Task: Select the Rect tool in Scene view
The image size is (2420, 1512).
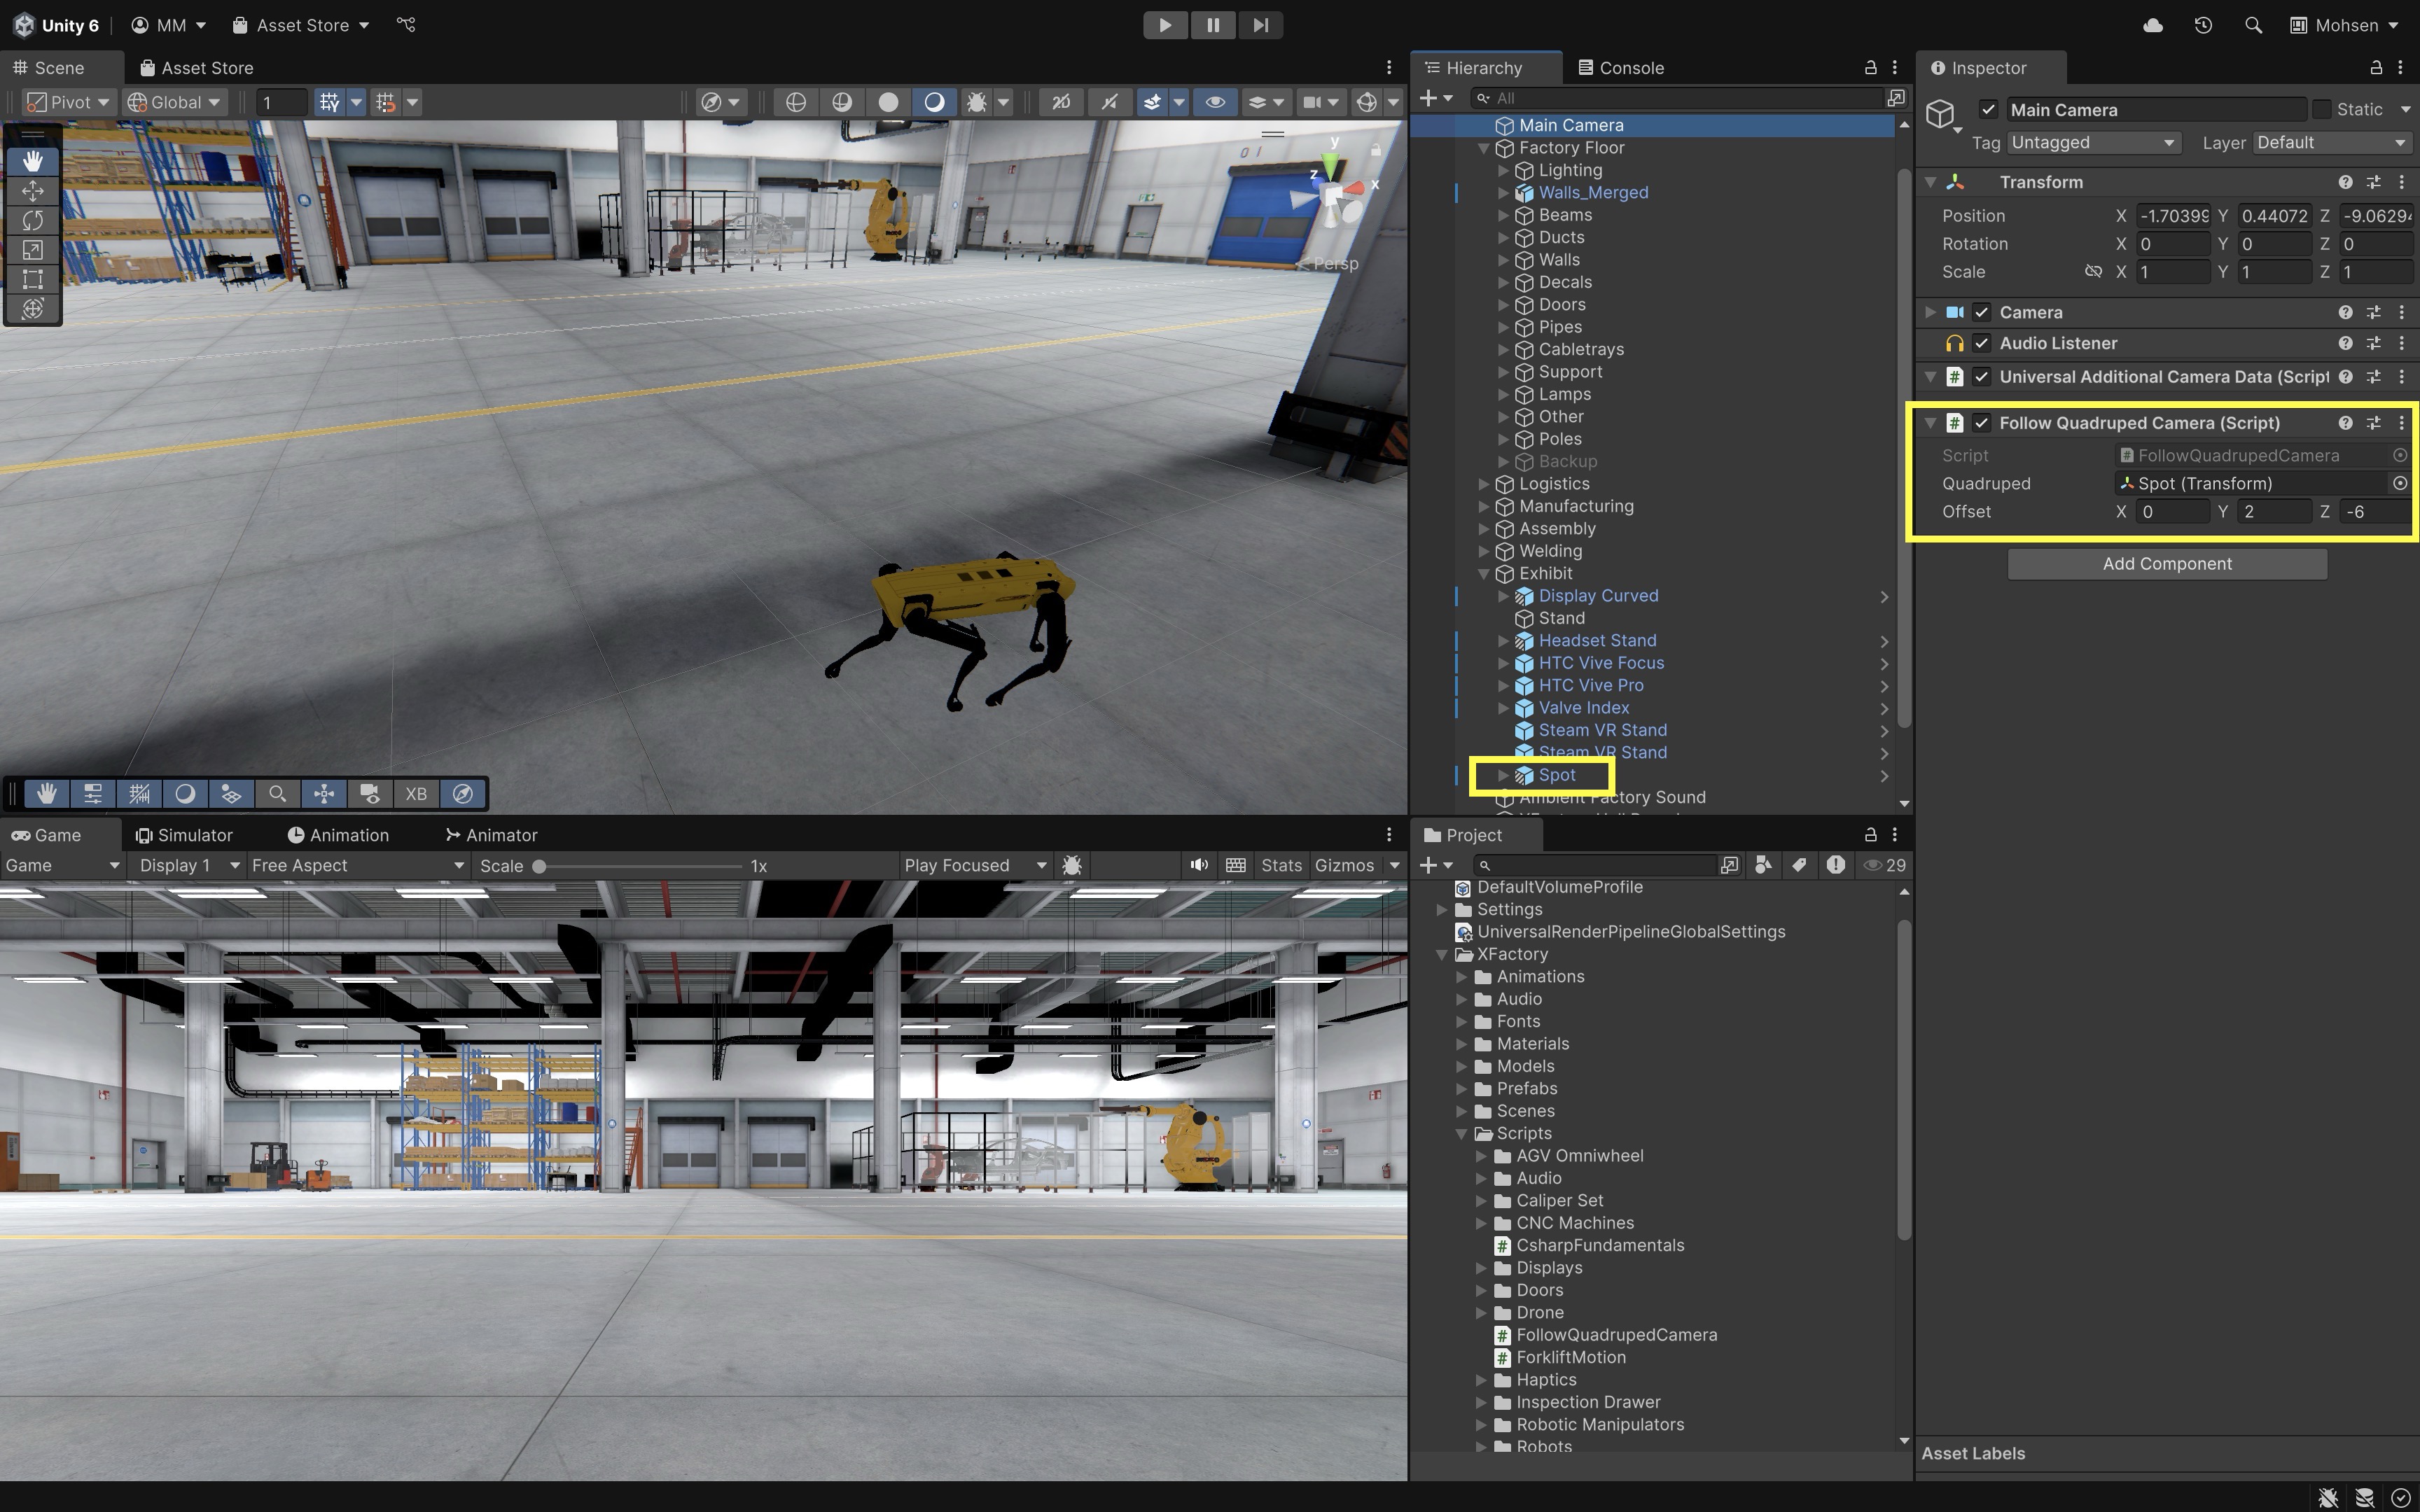Action: click(33, 279)
